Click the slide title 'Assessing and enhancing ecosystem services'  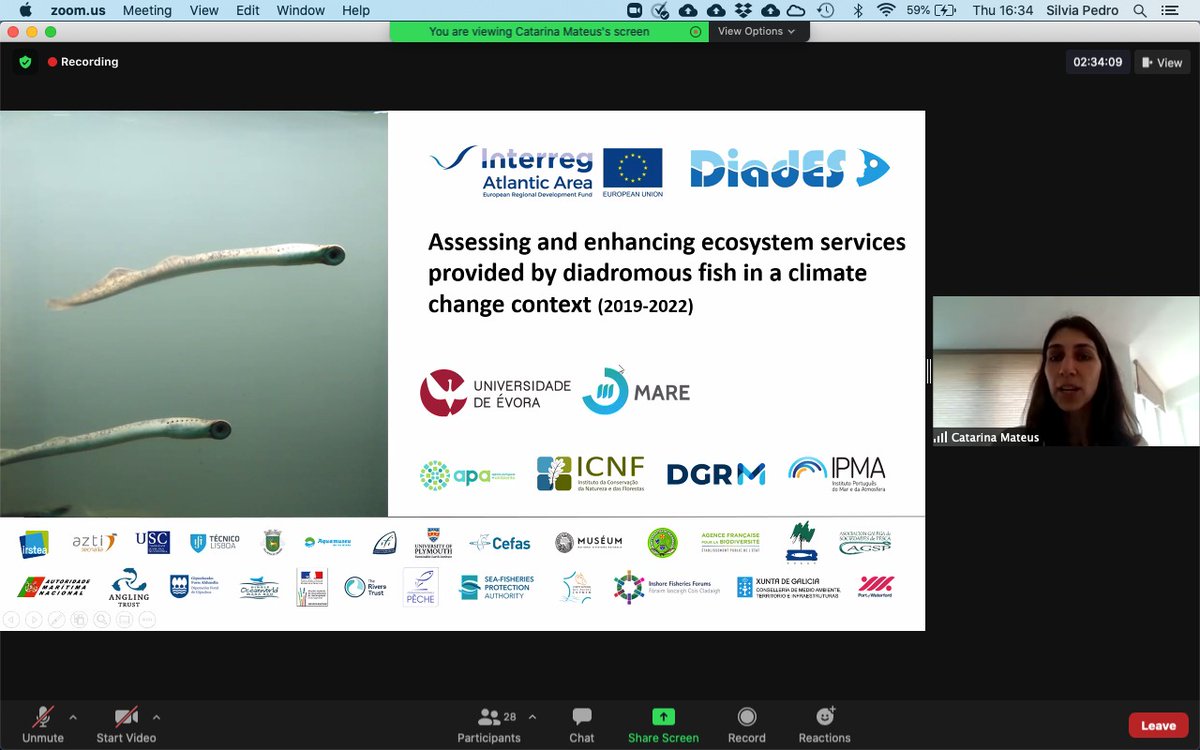[x=667, y=242]
